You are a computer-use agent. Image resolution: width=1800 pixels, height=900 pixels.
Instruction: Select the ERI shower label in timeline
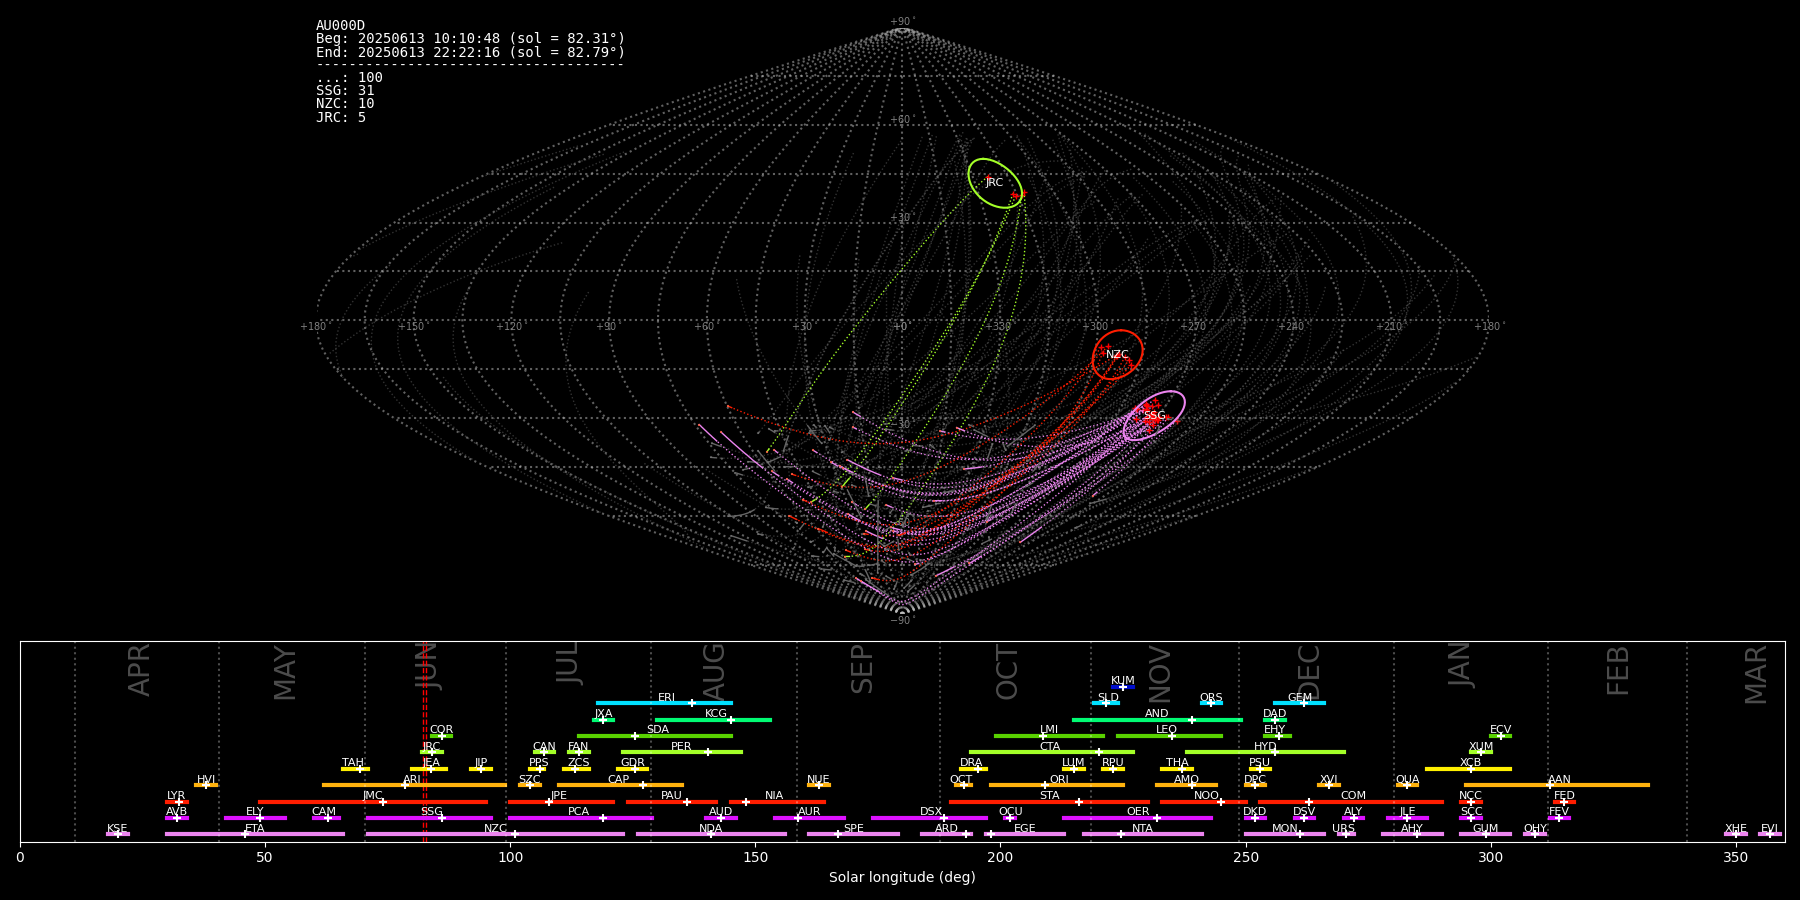click(667, 698)
